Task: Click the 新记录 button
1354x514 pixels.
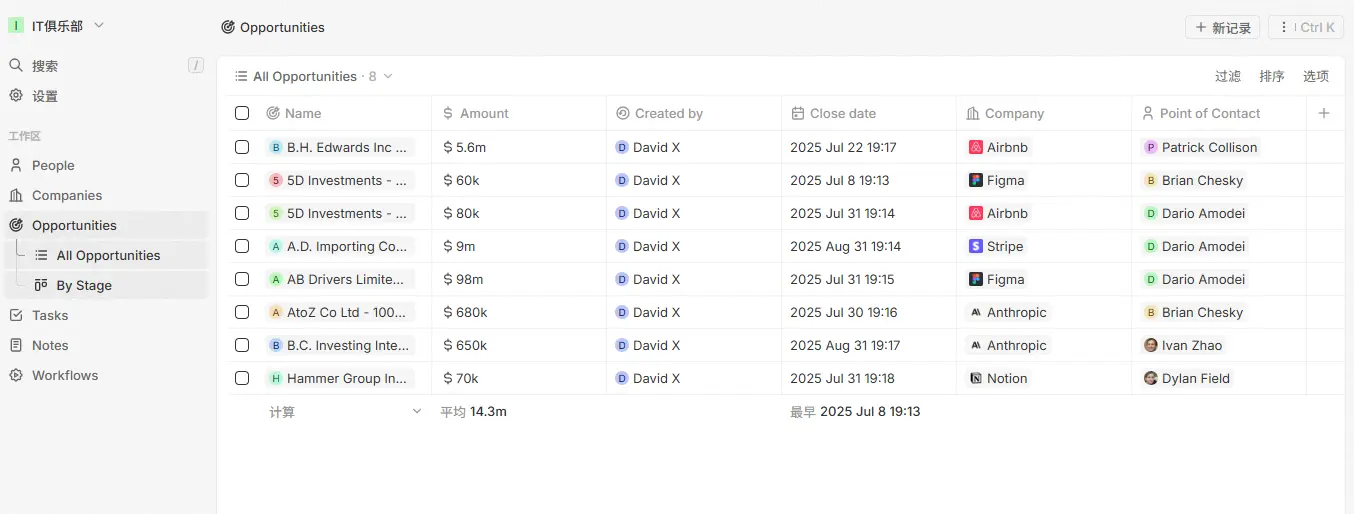Action: (1222, 28)
